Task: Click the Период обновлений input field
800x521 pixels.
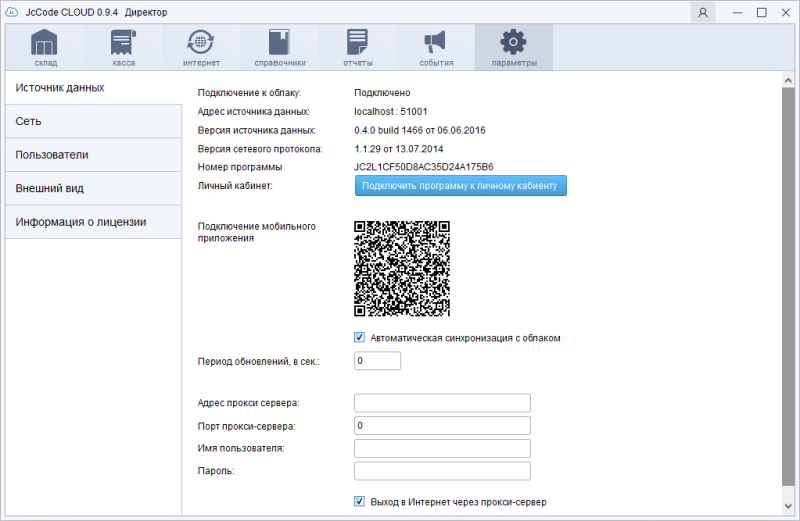Action: [377, 361]
